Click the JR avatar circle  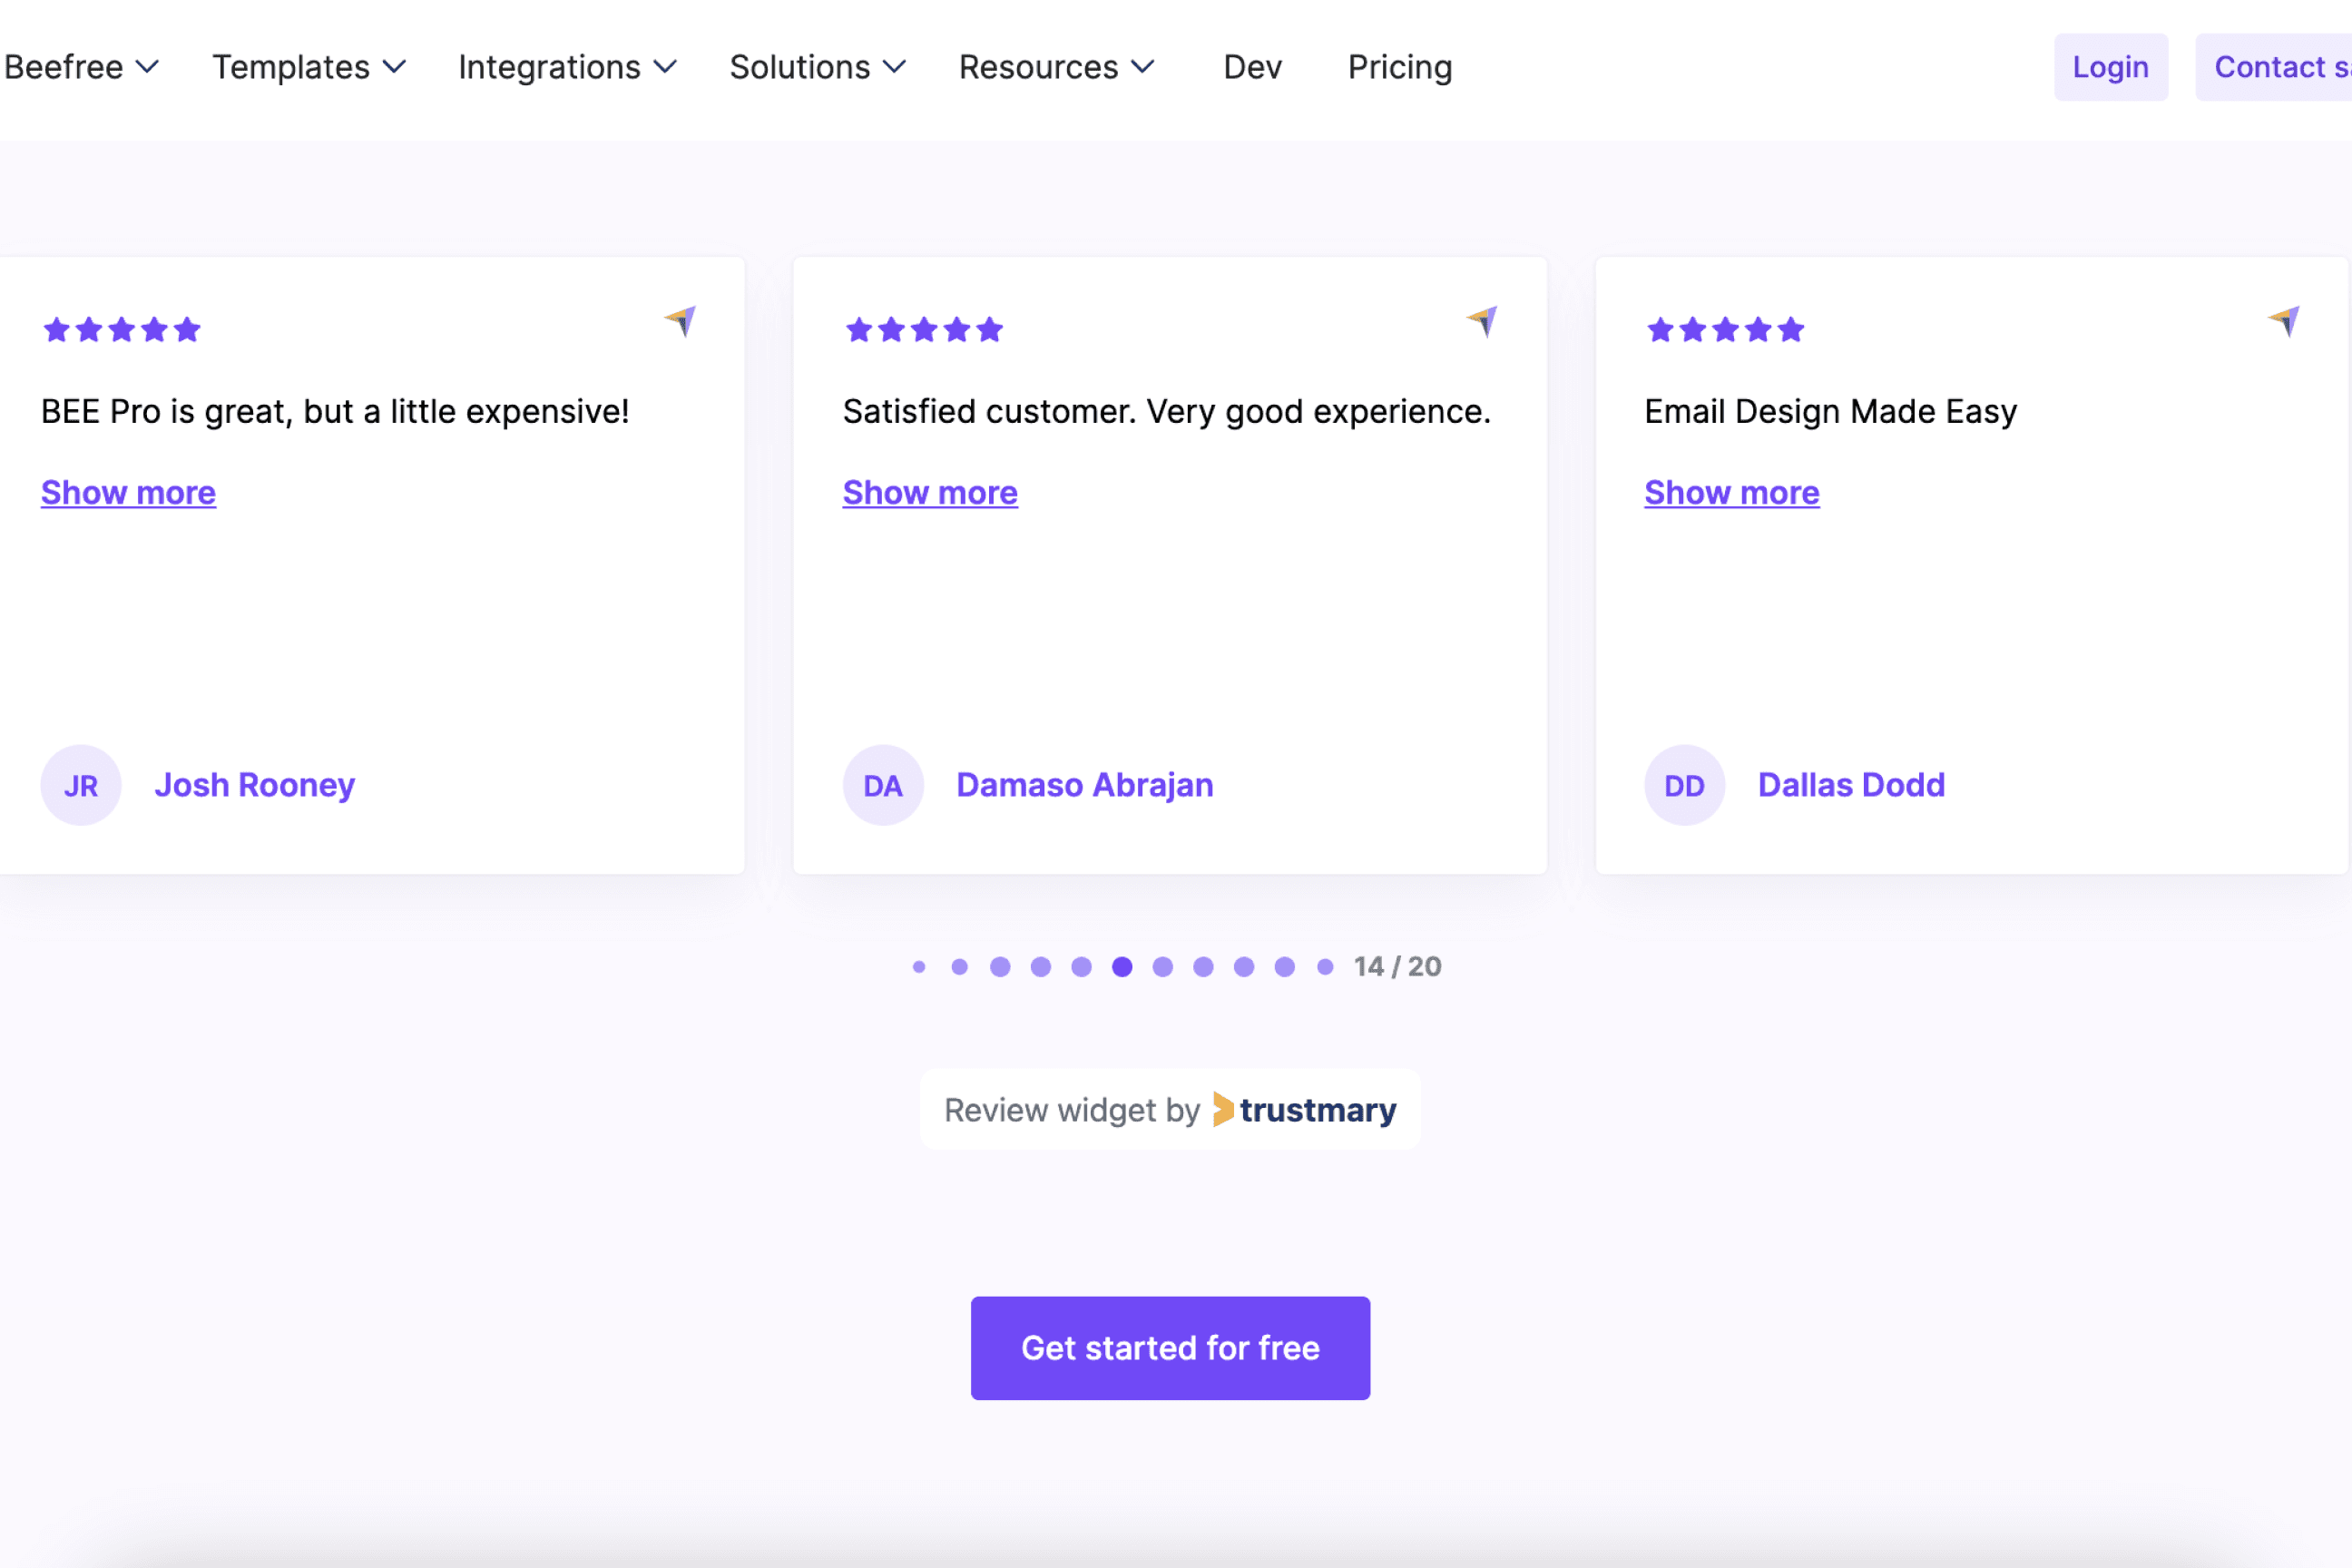tap(81, 785)
